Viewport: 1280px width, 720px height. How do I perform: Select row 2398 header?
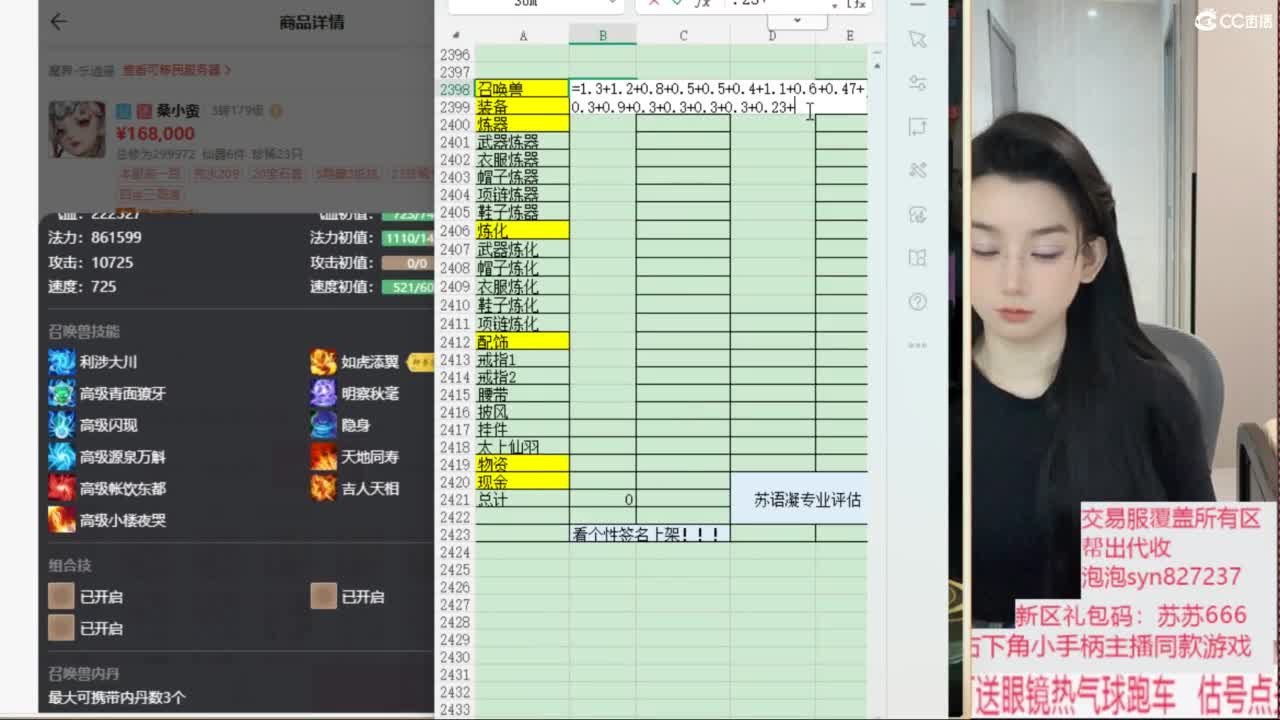455,89
